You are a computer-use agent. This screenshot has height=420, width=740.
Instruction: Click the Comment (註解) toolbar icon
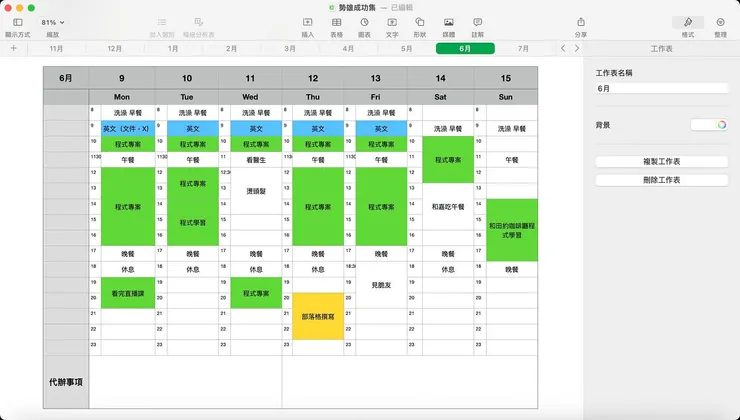tap(478, 22)
